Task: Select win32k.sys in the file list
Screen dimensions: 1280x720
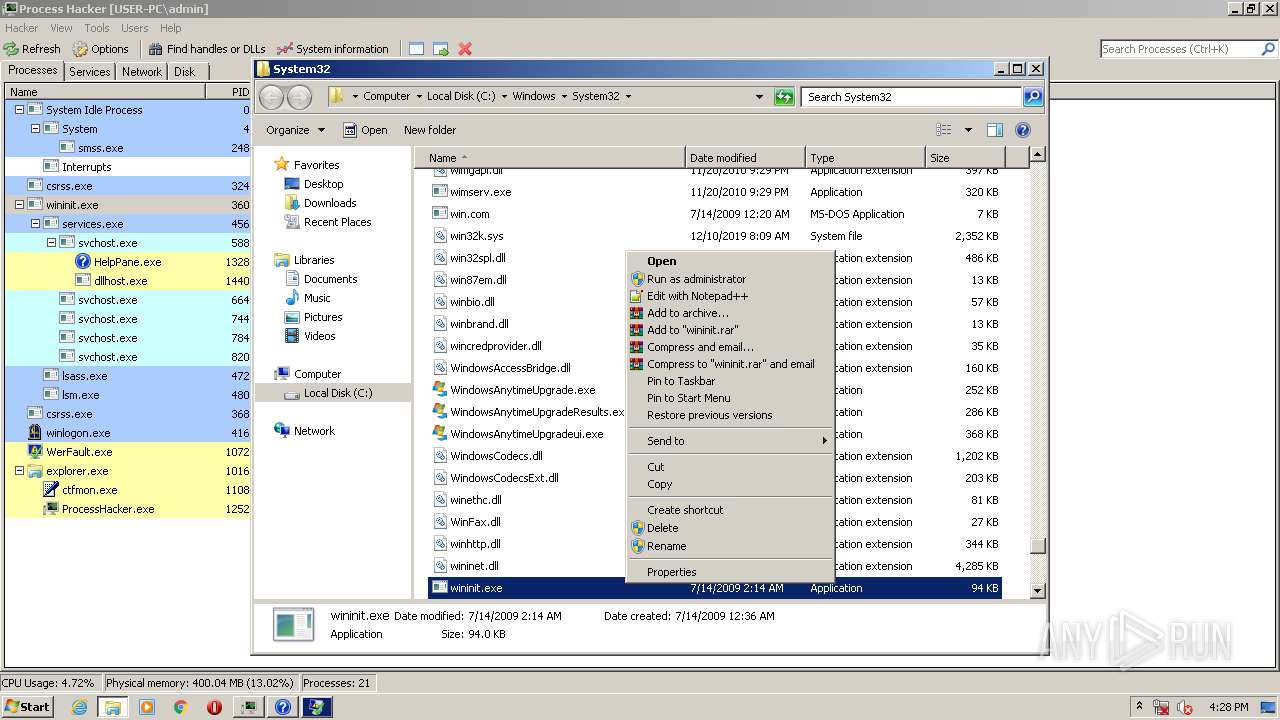Action: click(x=476, y=236)
